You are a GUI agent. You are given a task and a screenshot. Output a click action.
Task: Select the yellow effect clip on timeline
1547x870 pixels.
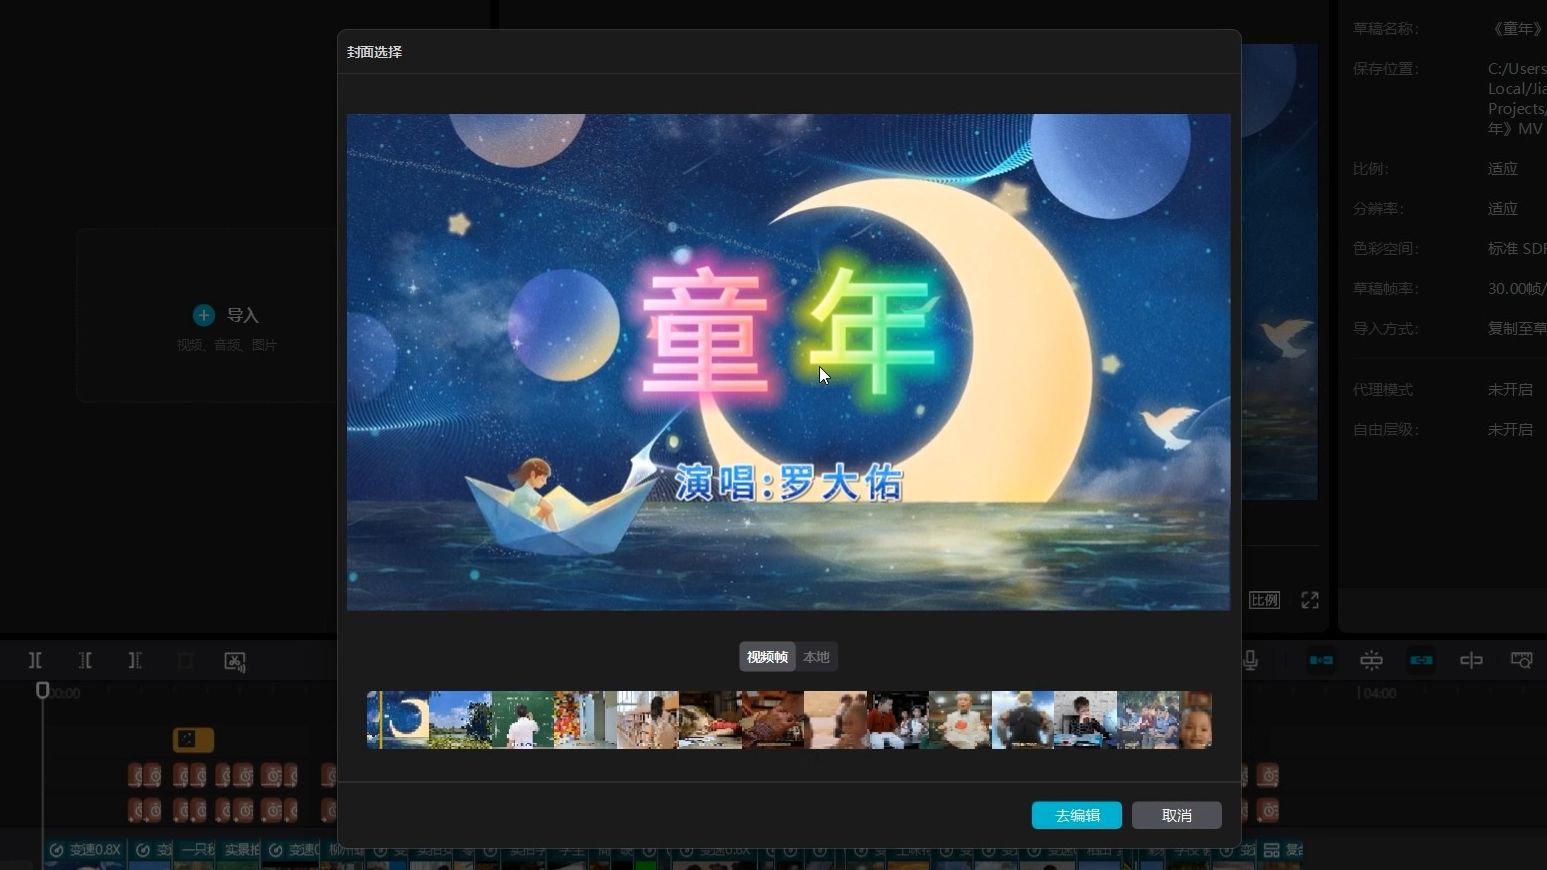click(x=193, y=739)
